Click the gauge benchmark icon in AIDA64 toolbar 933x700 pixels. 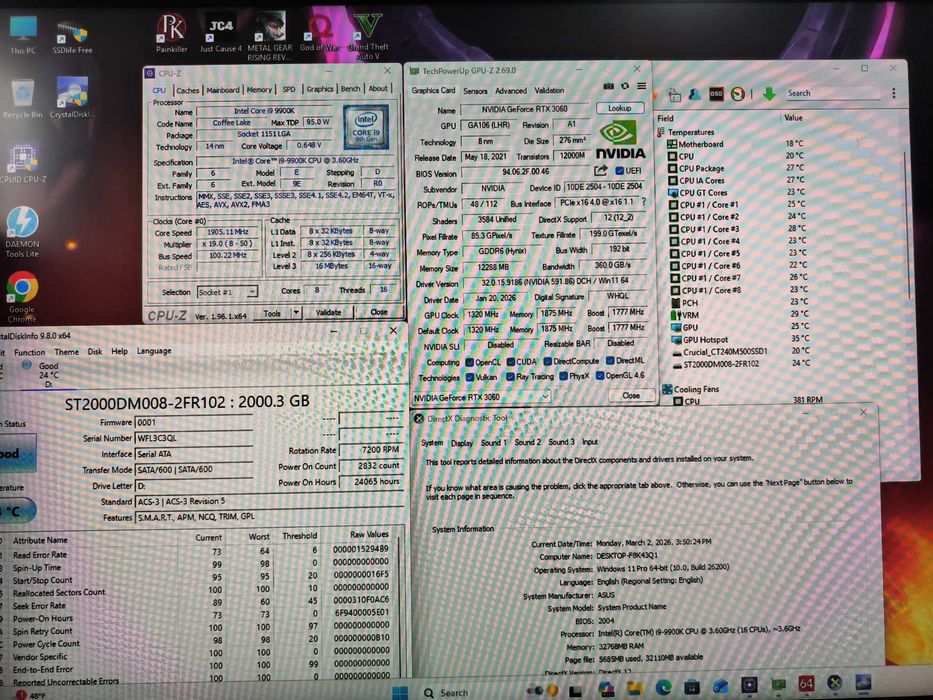[737, 94]
